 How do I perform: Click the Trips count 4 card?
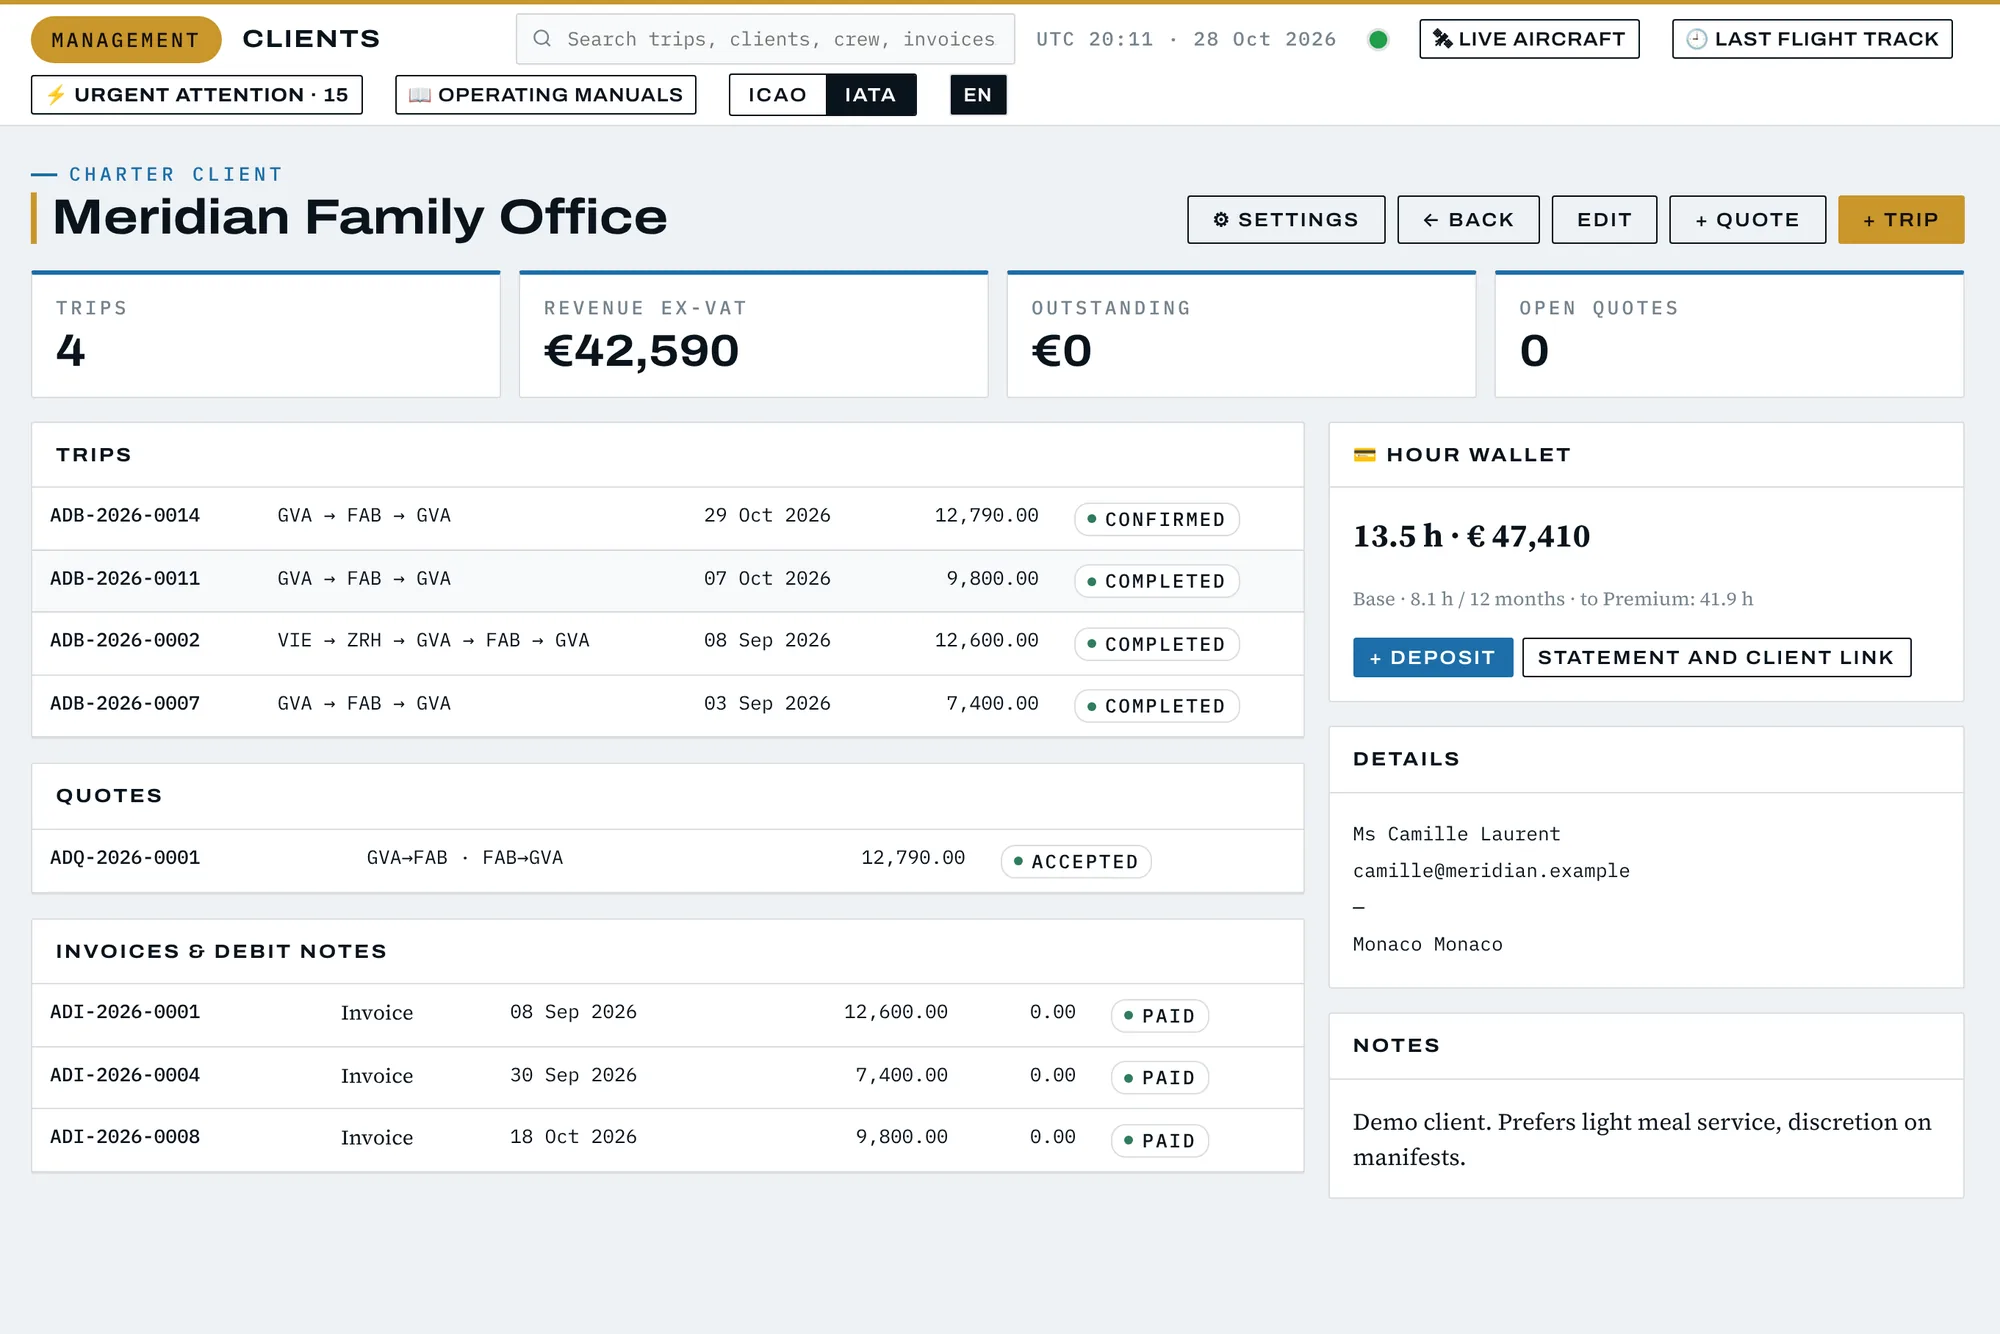(266, 335)
